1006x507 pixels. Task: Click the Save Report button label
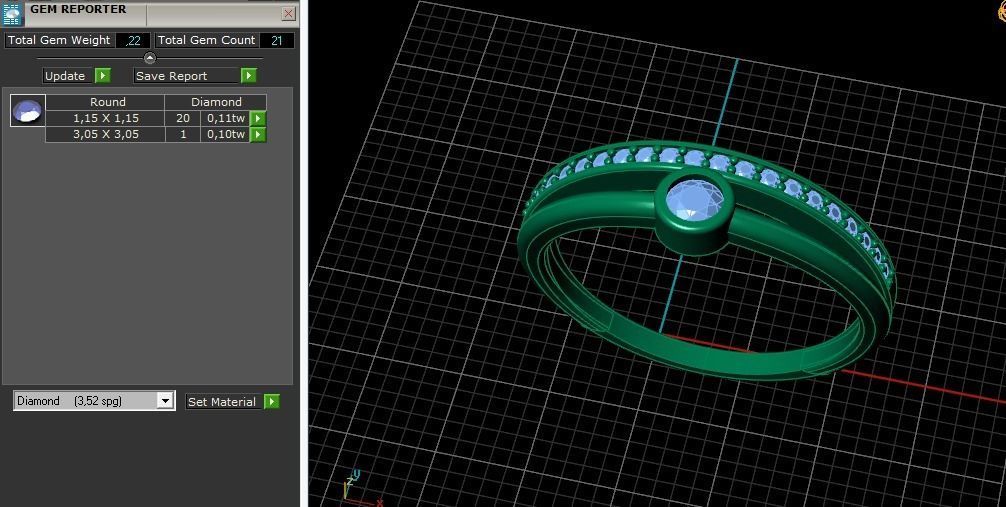pos(187,76)
